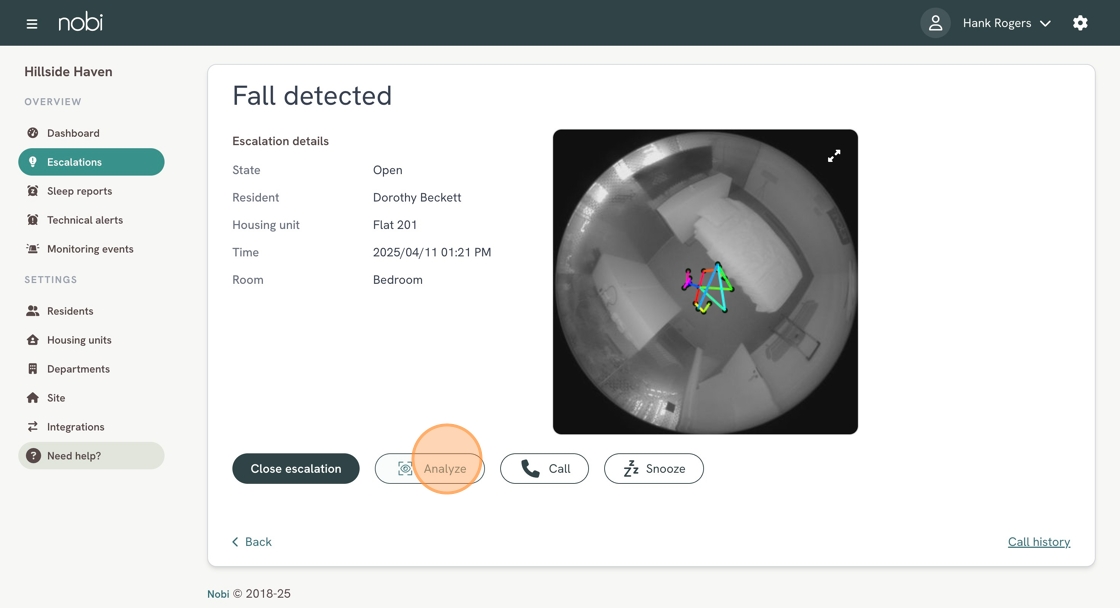Expand the camera image to fullscreen
The height and width of the screenshot is (608, 1120).
point(834,156)
